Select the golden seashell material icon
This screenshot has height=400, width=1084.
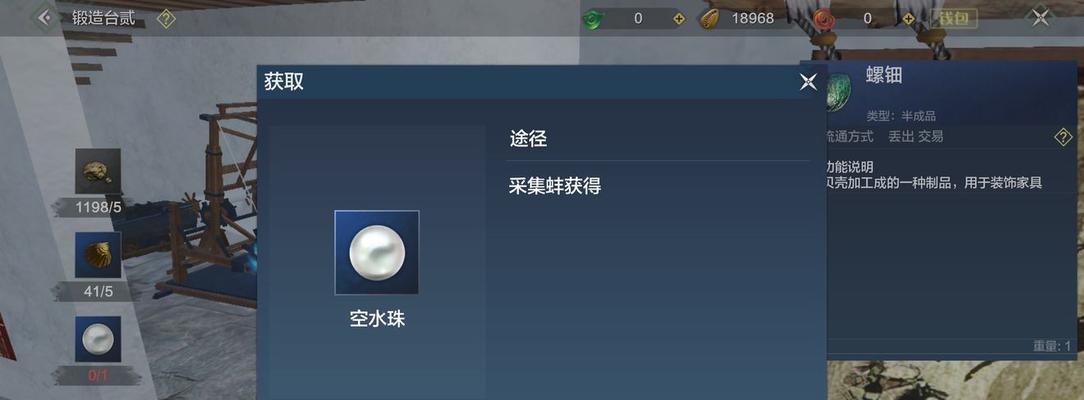[97, 255]
